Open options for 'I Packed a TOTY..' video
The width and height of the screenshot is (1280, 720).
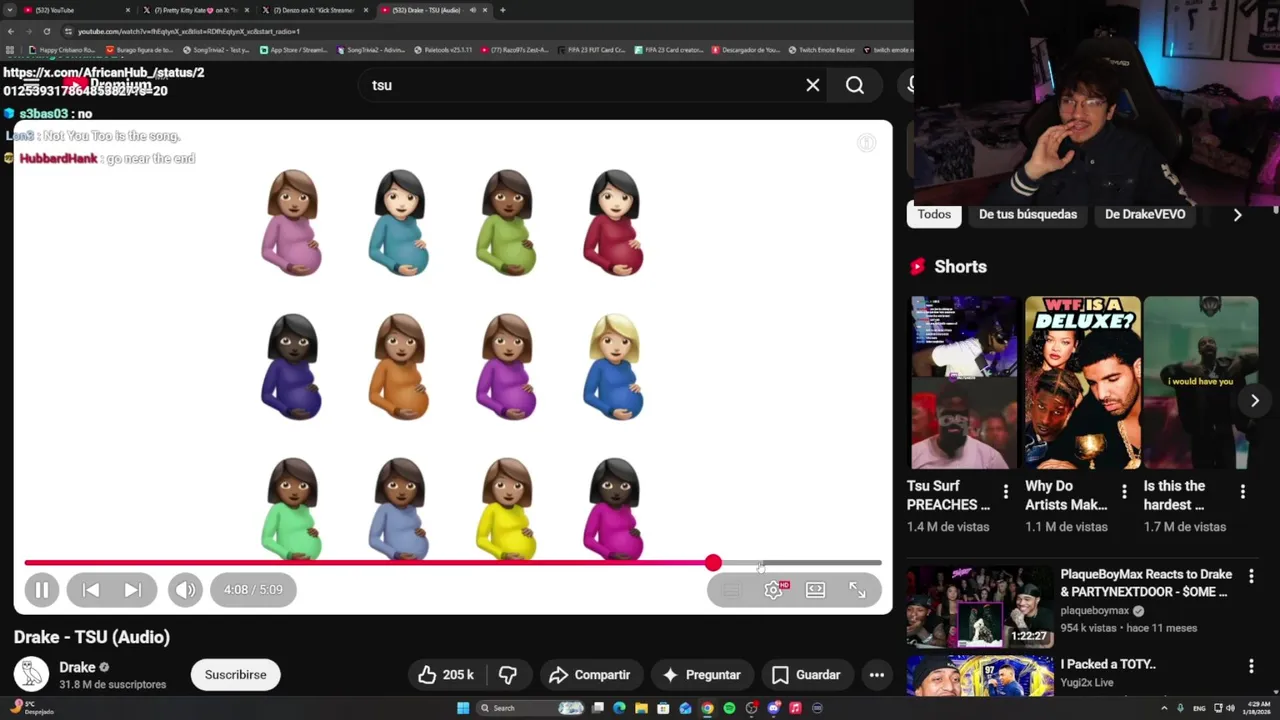(x=1251, y=666)
